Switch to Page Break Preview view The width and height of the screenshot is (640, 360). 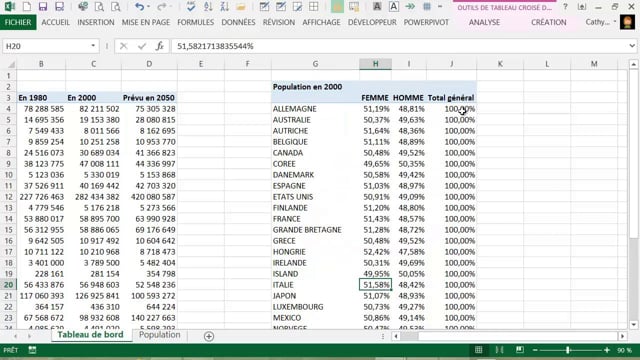click(x=520, y=350)
